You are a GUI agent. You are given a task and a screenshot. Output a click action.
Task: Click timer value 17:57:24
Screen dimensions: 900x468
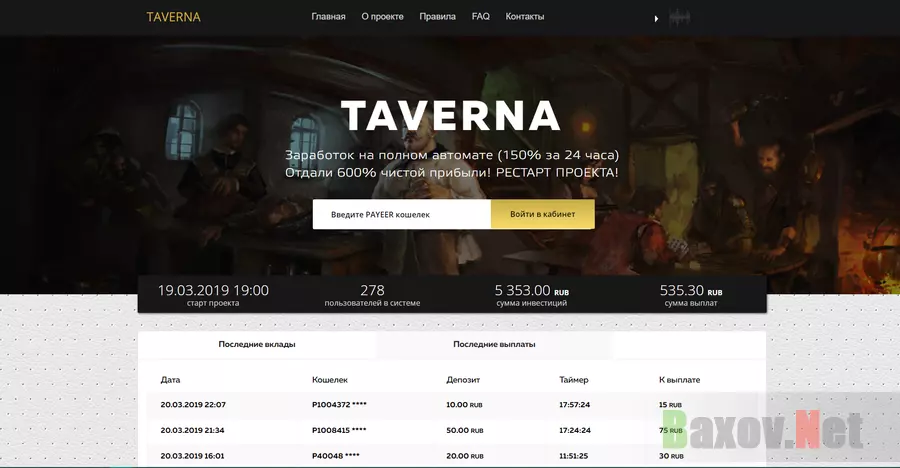(575, 405)
